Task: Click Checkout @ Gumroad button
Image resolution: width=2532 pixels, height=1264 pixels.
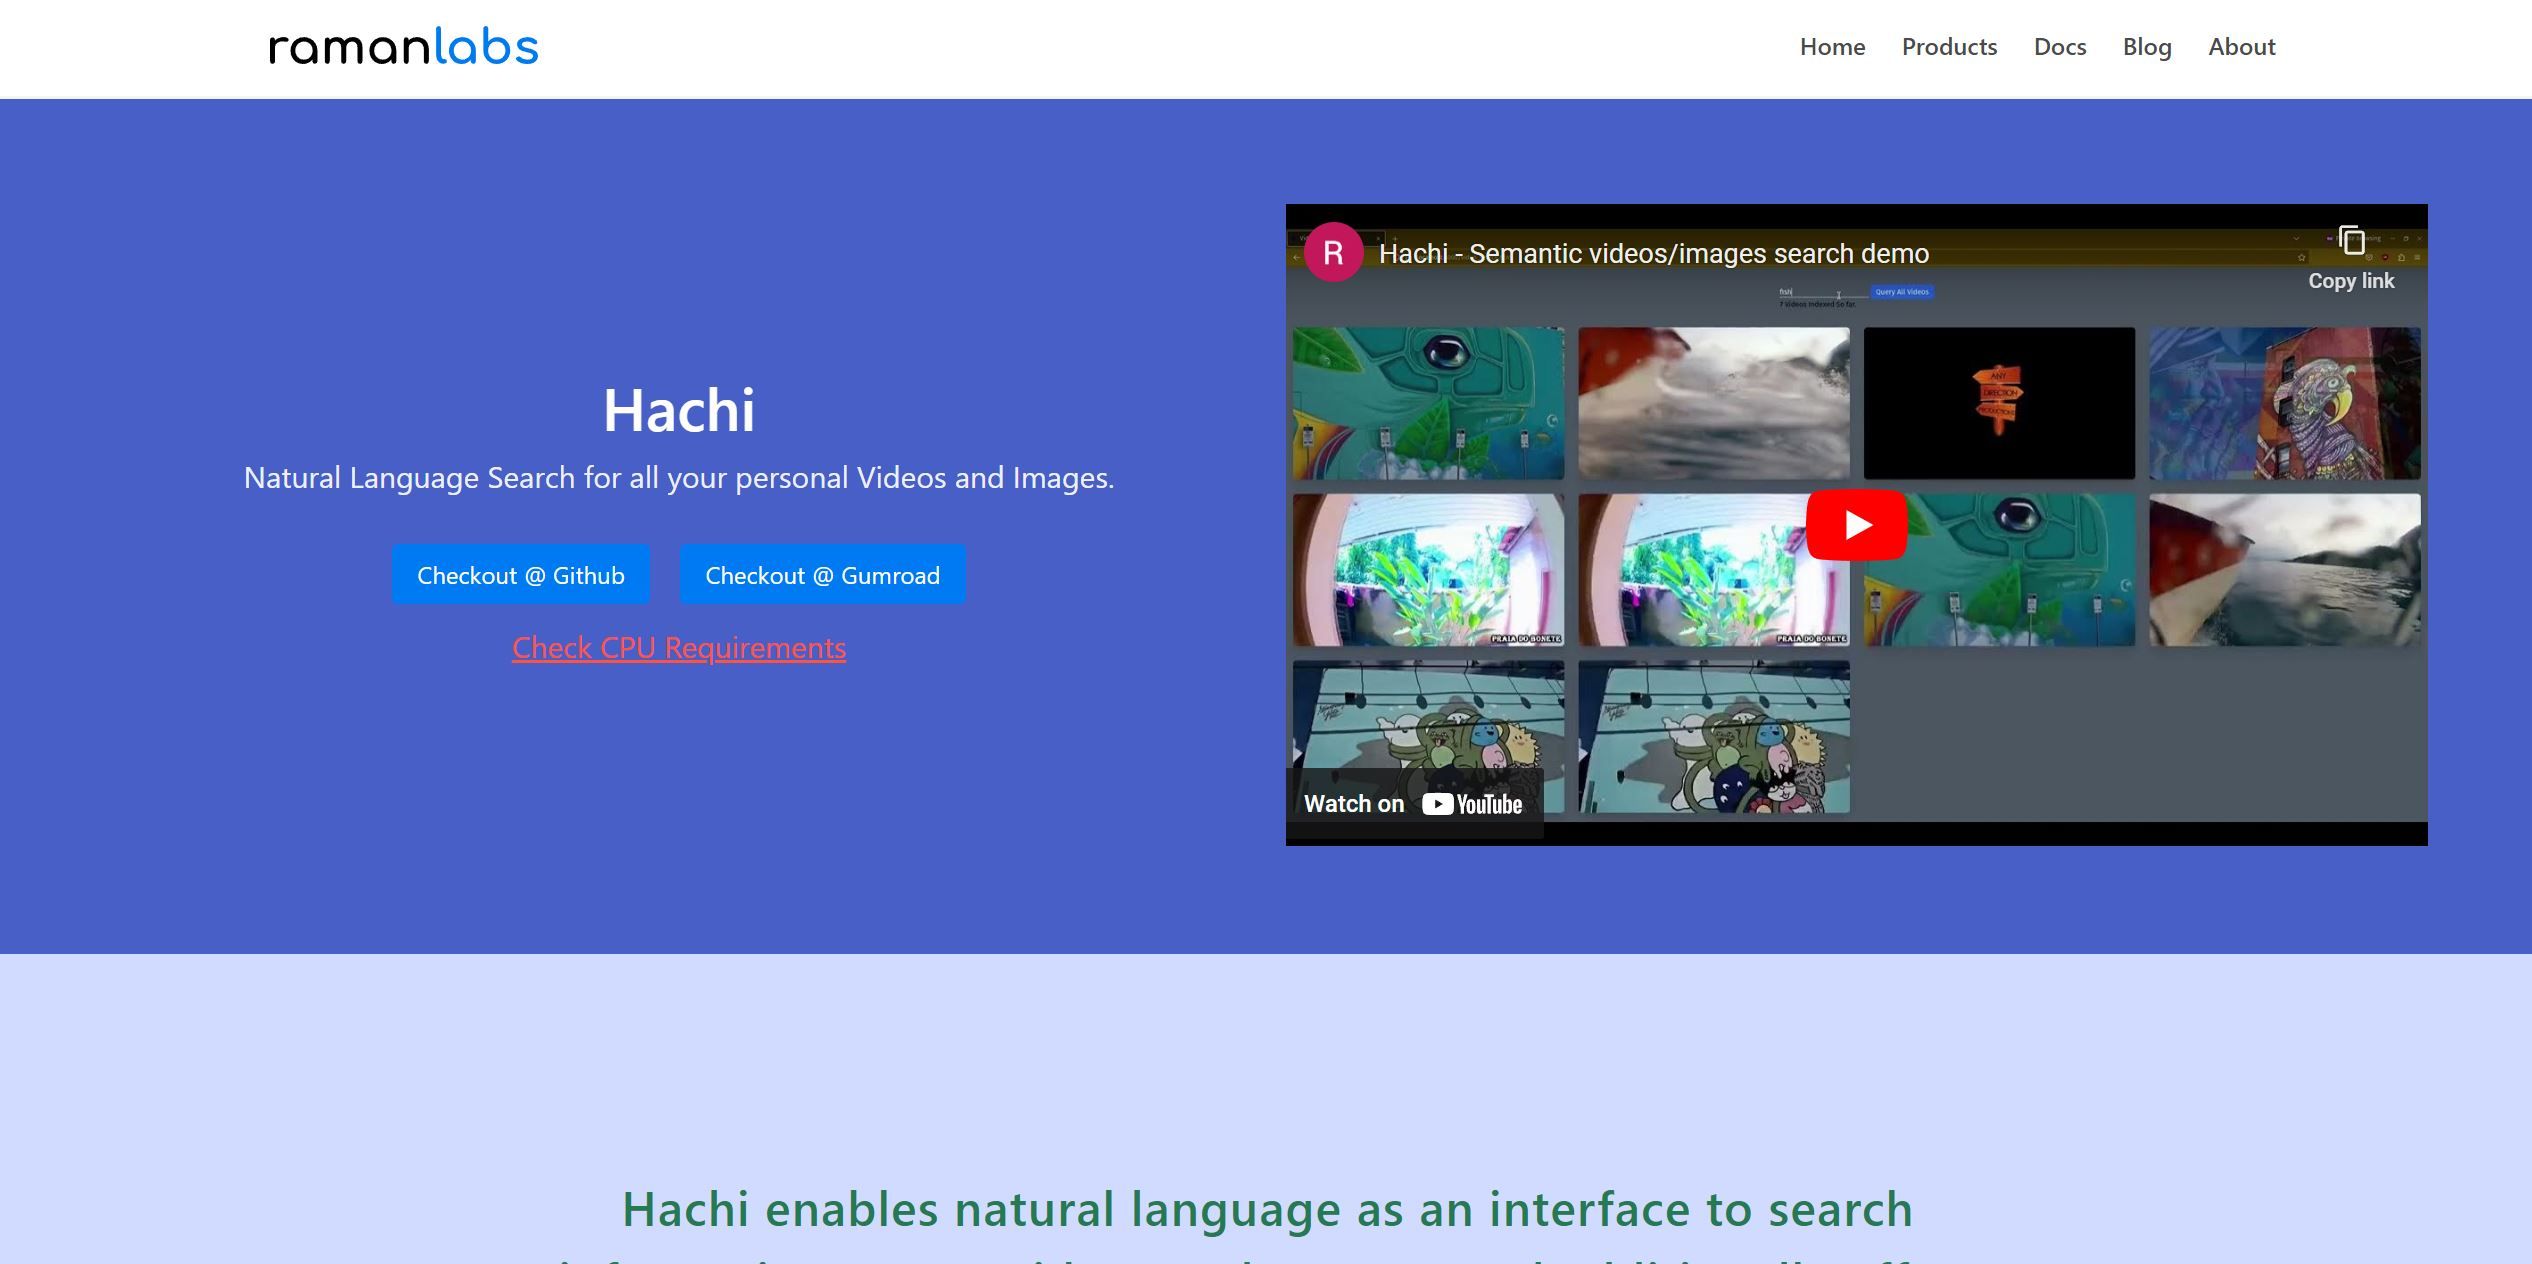Action: [822, 575]
